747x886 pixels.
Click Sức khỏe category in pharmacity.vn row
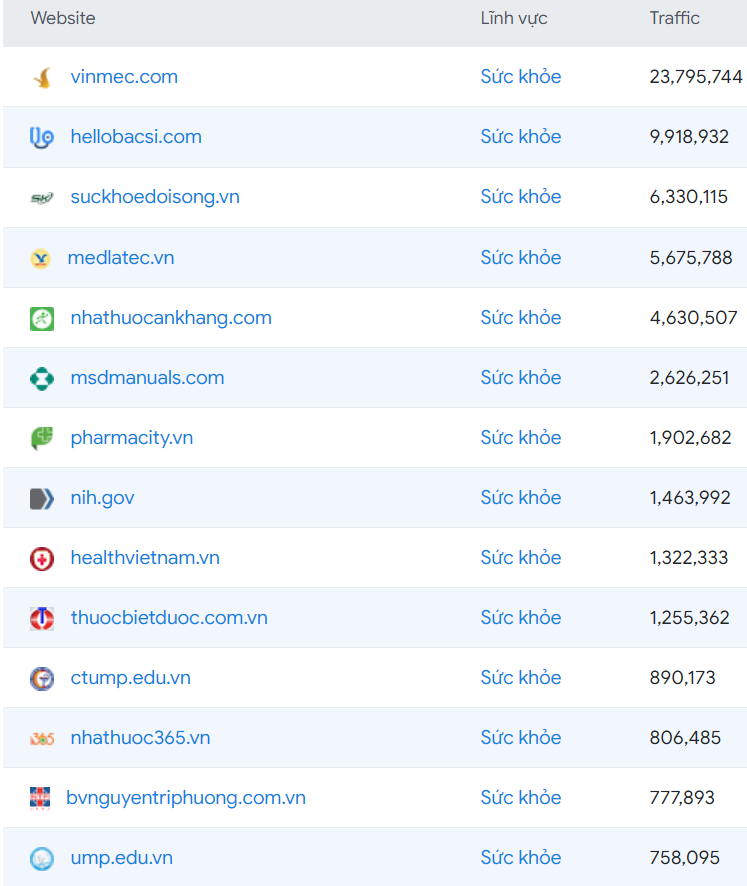(x=521, y=437)
